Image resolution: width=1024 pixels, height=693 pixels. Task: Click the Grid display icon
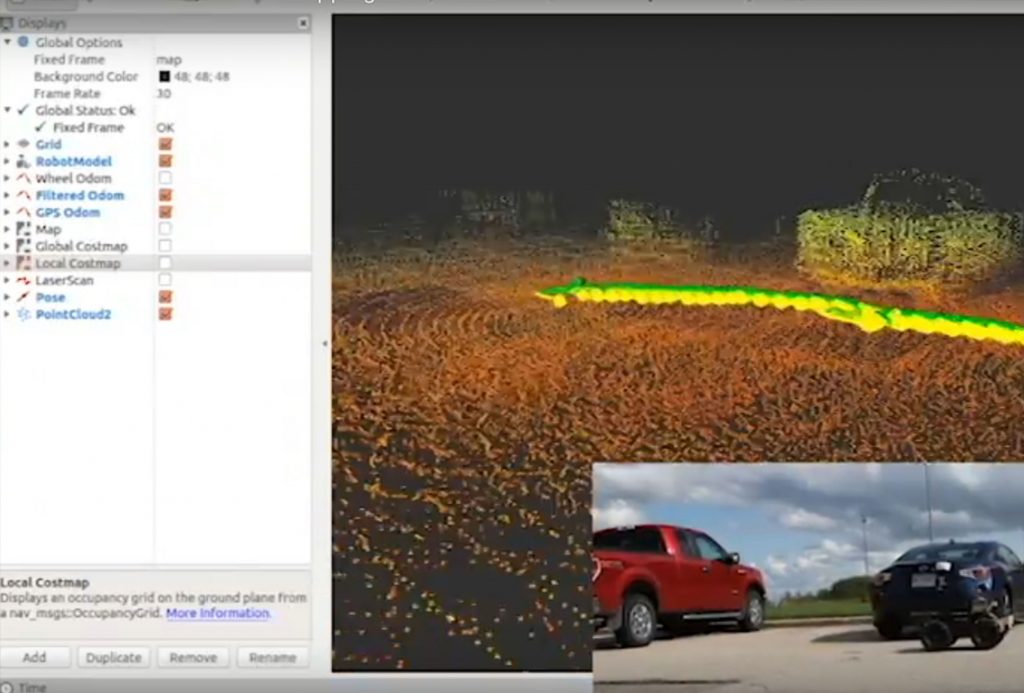click(23, 144)
